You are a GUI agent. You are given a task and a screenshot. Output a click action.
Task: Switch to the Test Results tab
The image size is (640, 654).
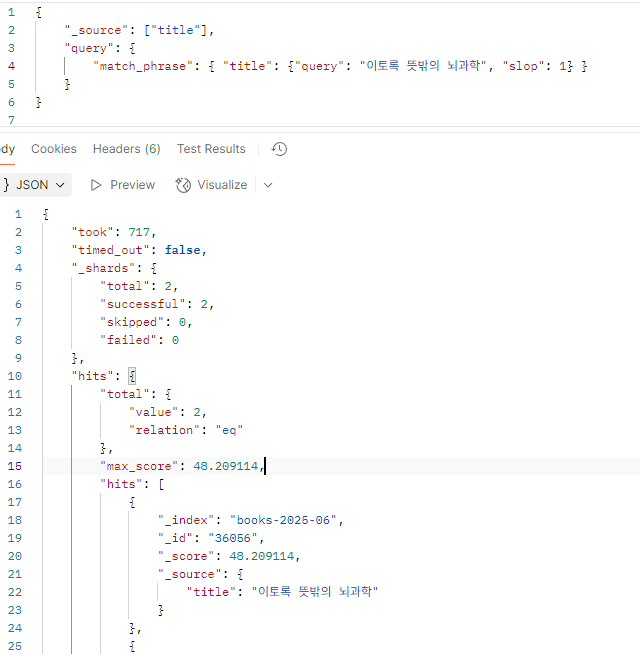(x=211, y=149)
